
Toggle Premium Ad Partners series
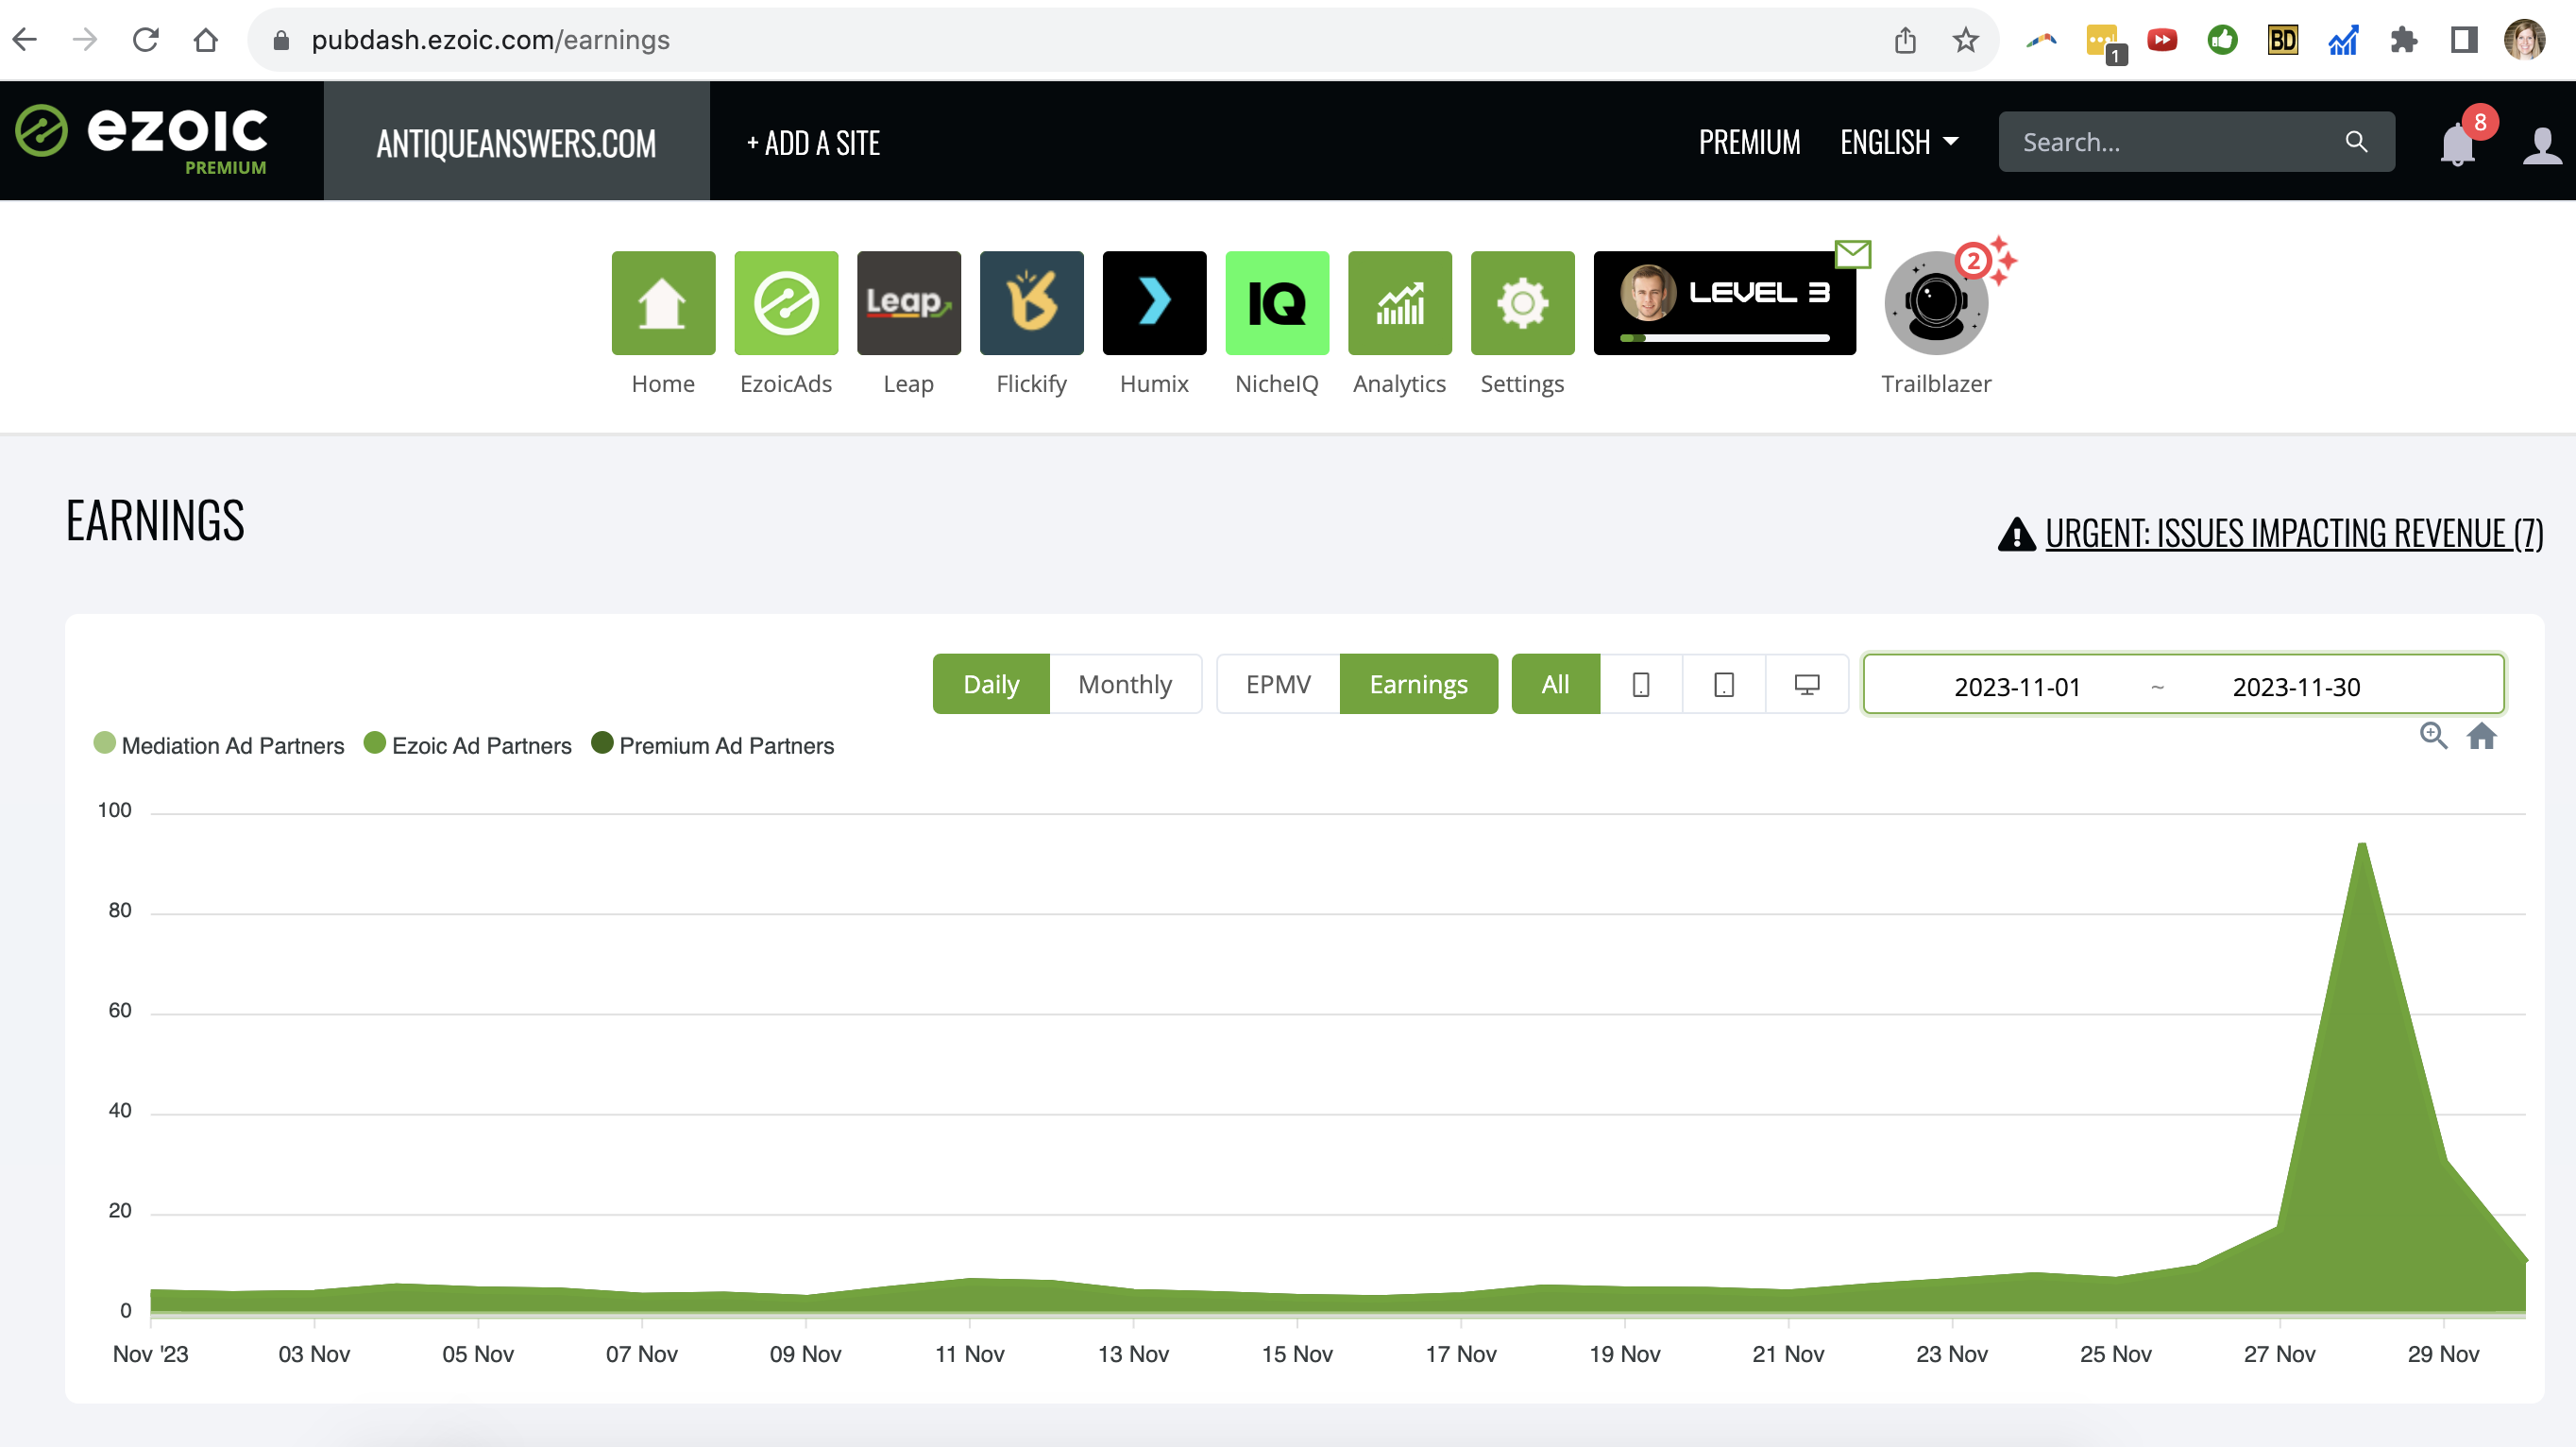(713, 745)
